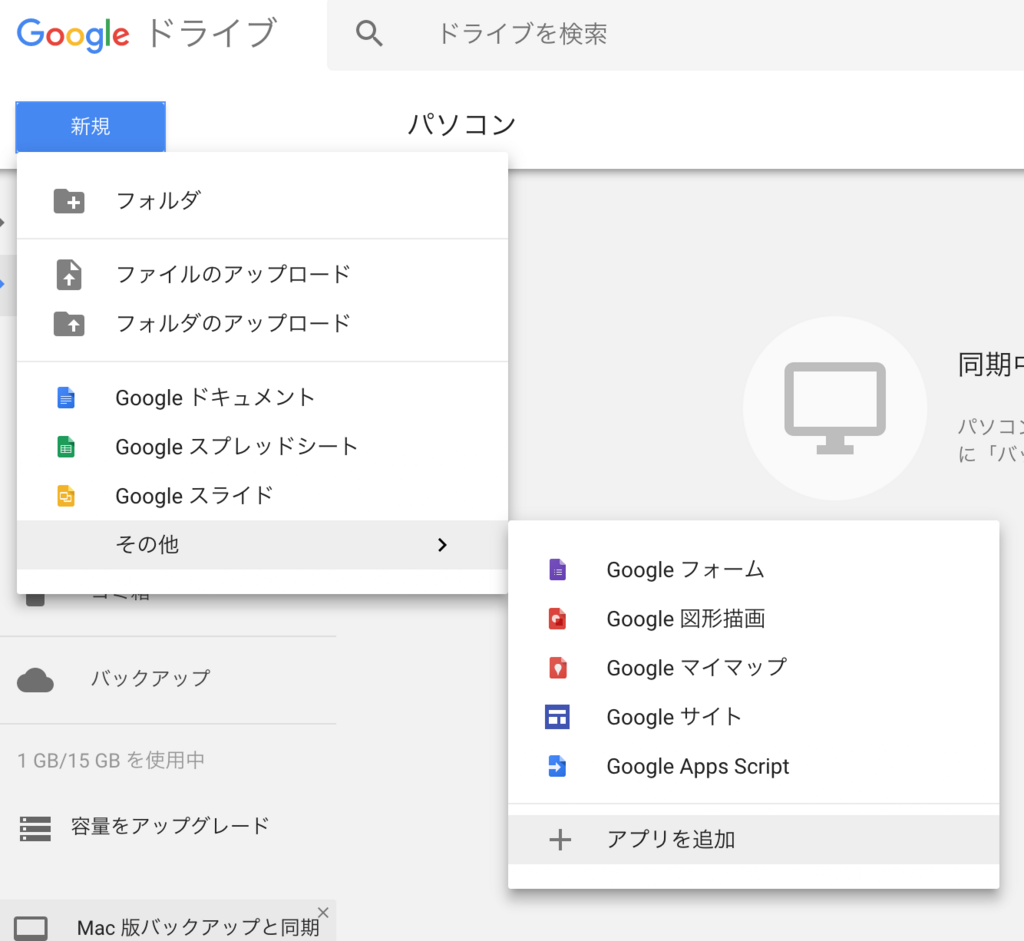Screen dimensions: 1024x941
Task: Click the file upload icon
Action: point(69,274)
